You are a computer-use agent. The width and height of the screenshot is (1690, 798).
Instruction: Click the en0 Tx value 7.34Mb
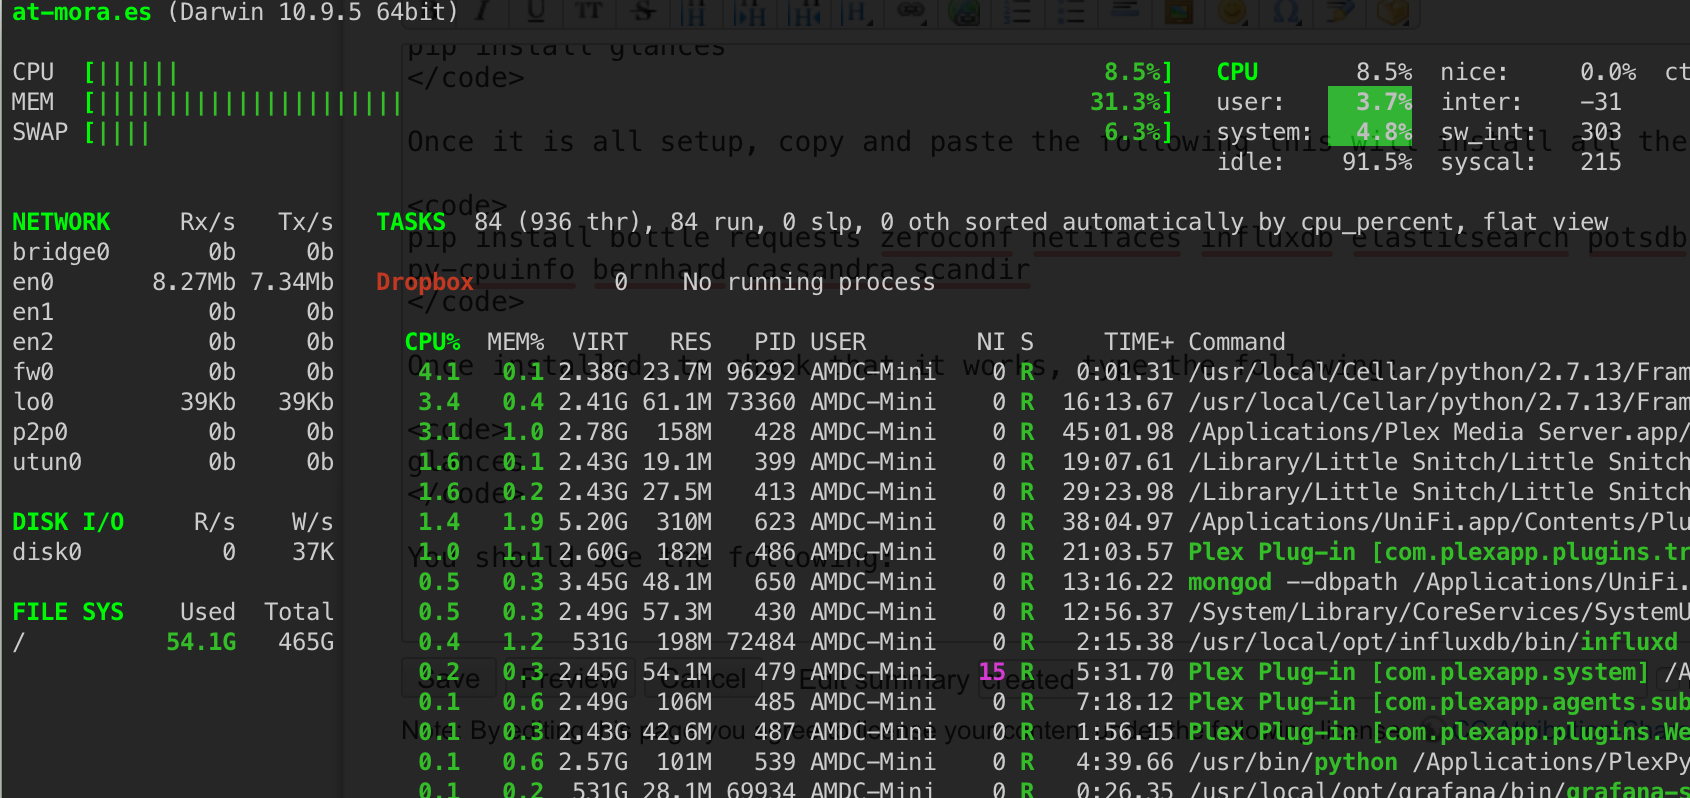[292, 282]
